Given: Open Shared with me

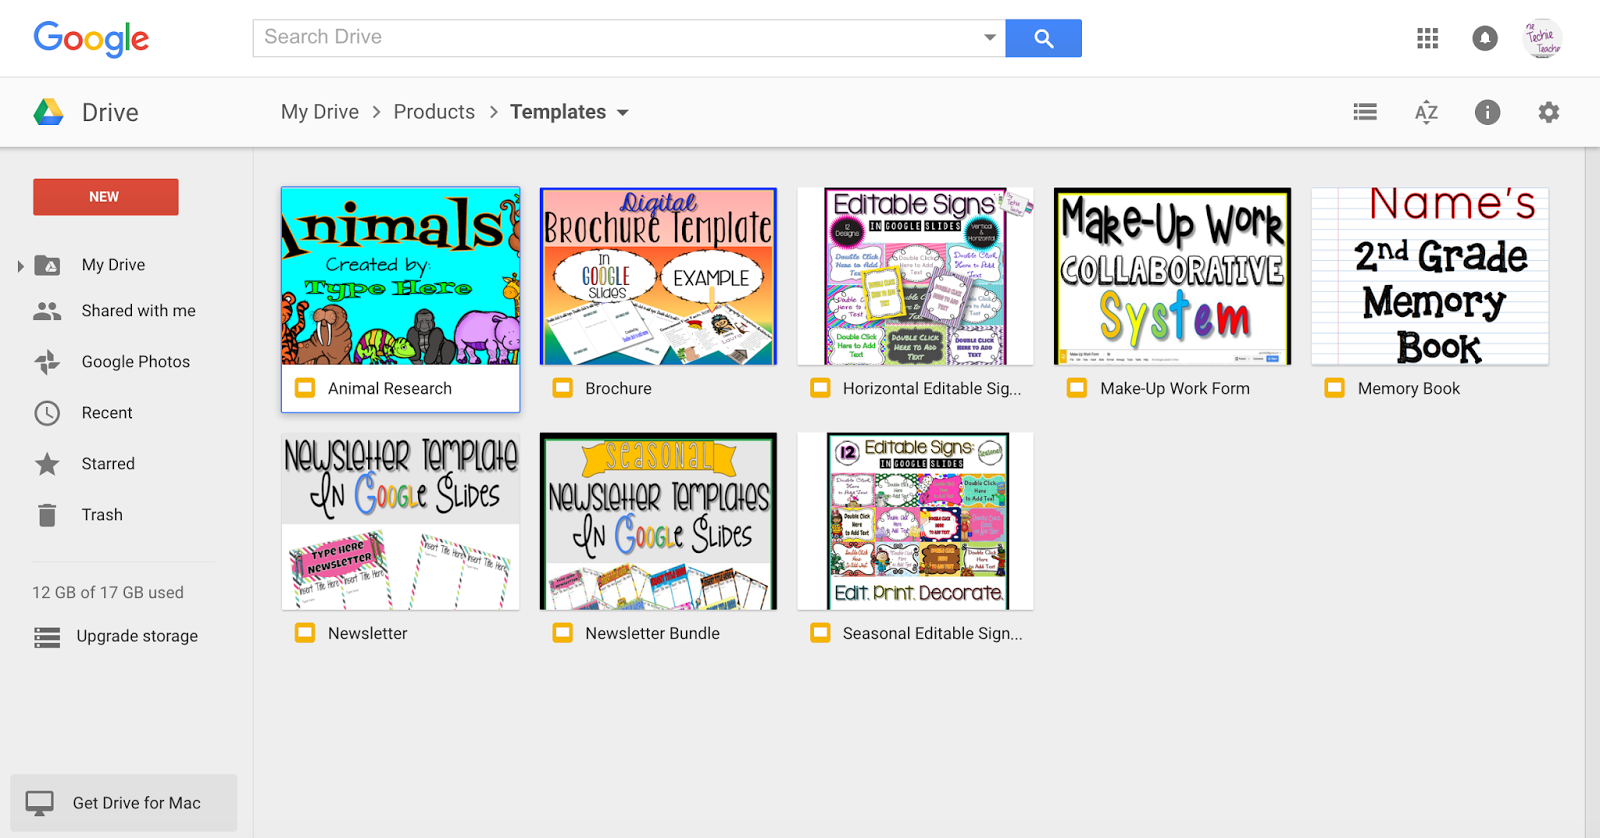Looking at the screenshot, I should (138, 311).
